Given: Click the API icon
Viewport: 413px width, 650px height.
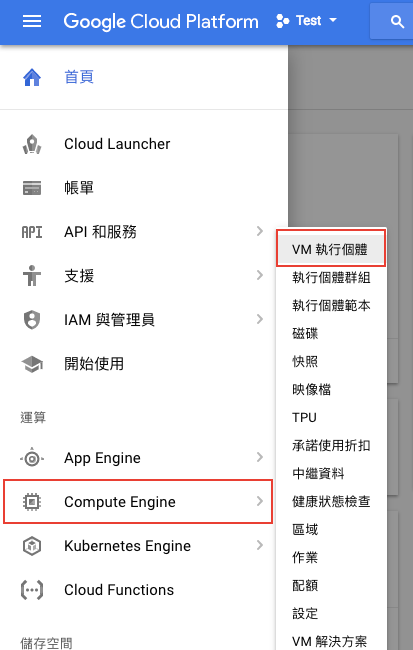Looking at the screenshot, I should tap(32, 232).
